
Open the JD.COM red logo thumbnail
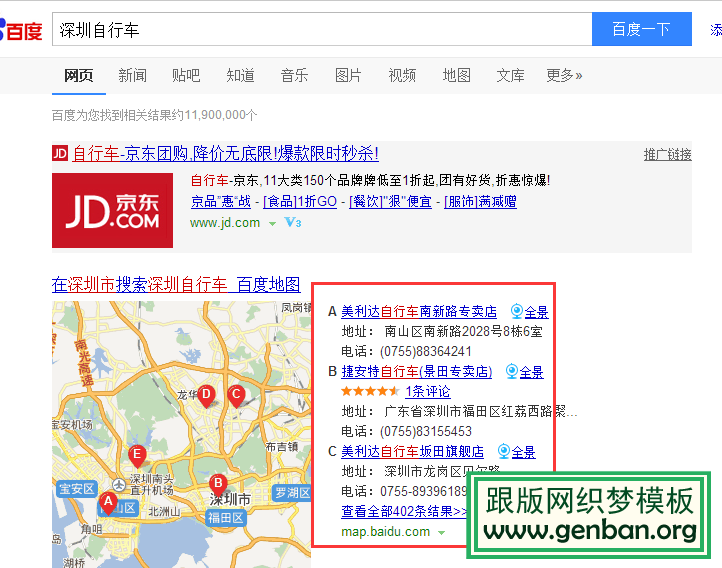pos(112,210)
